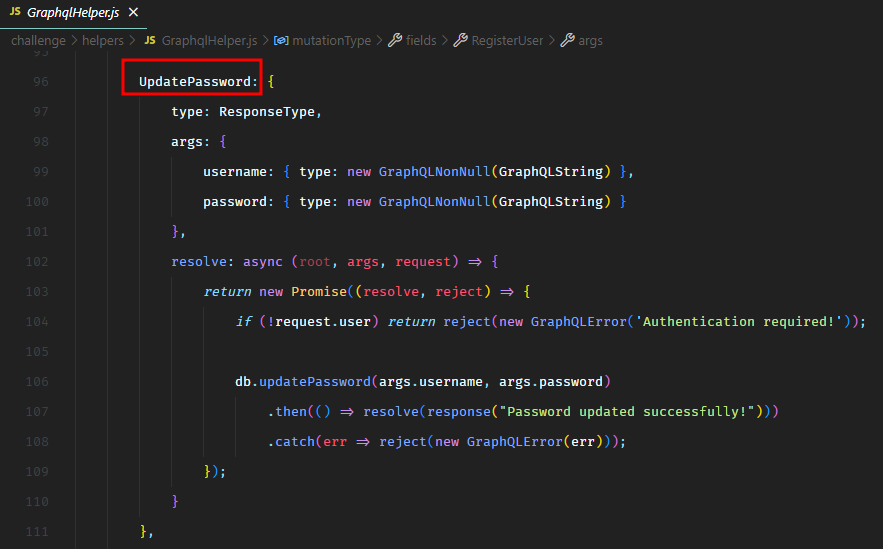883x549 pixels.
Task: Click the JS icon in the breadcrumb
Action: tap(150, 41)
